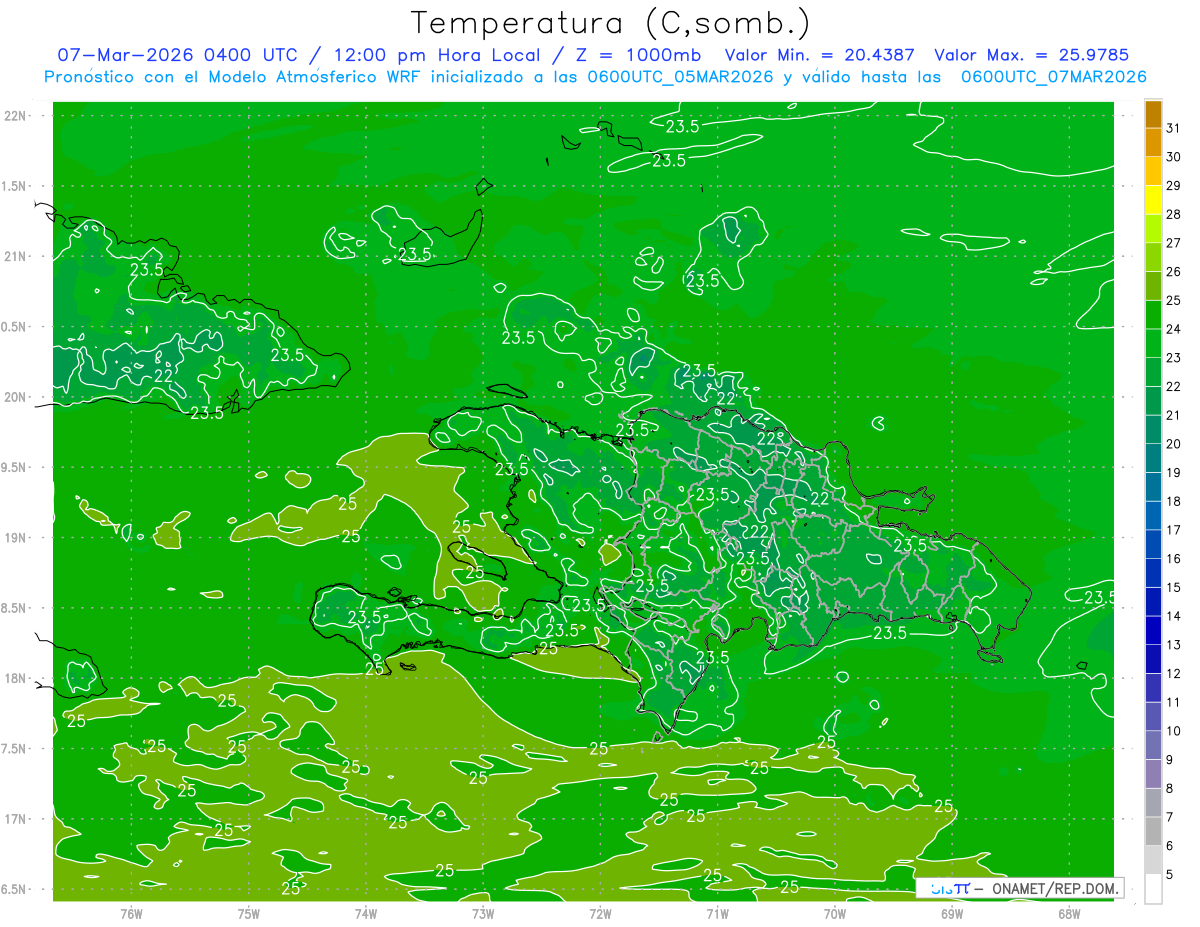Click the '0600UTC_07MAR2026' valid-until time
1200x927 pixels.
(x=1053, y=77)
